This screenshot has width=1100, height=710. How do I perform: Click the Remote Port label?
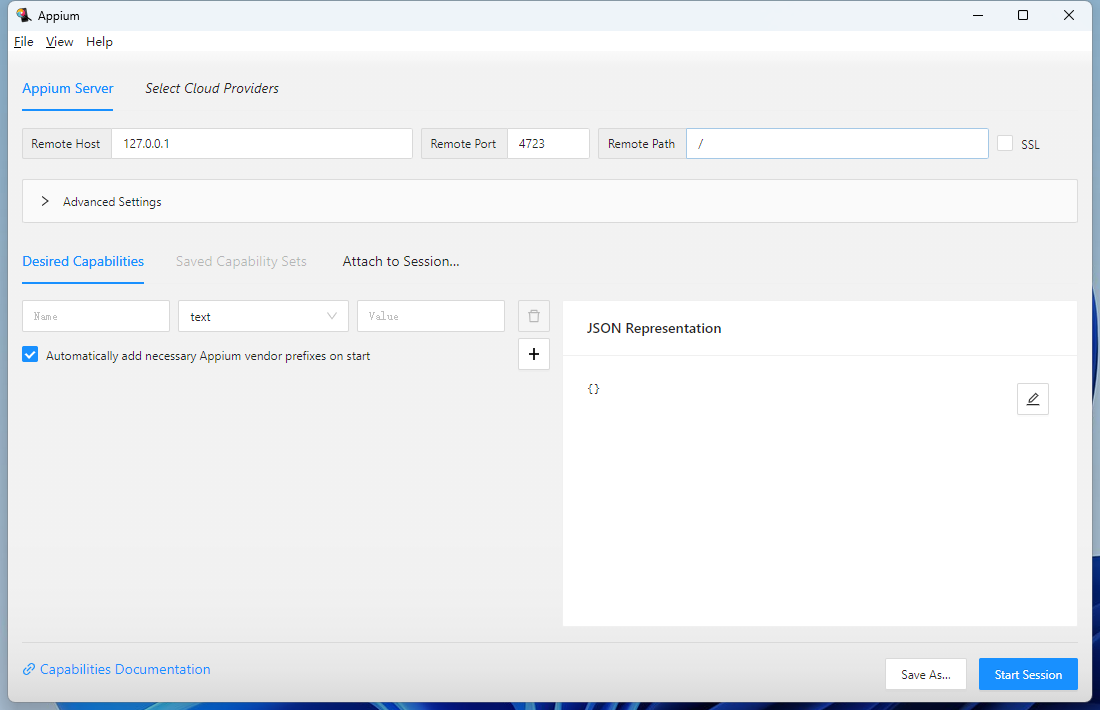pyautogui.click(x=463, y=143)
